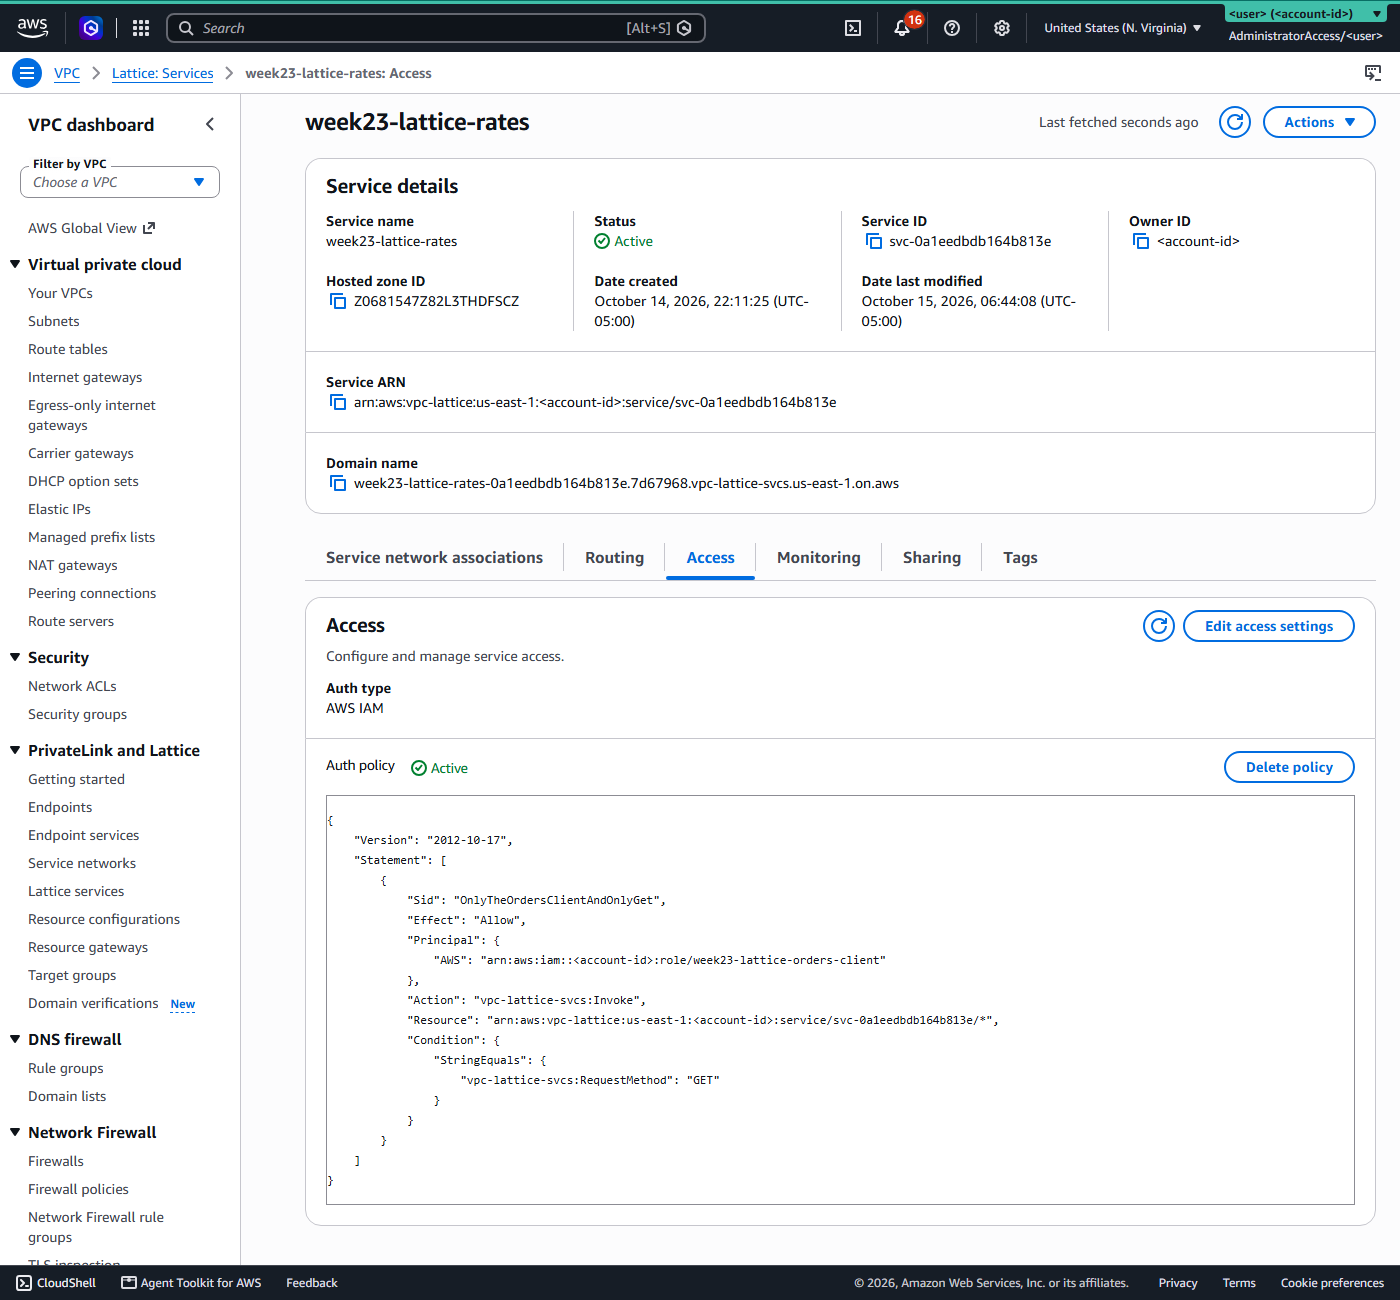Open the Choose a VPC filter dropdown
1400x1300 pixels.
[120, 182]
